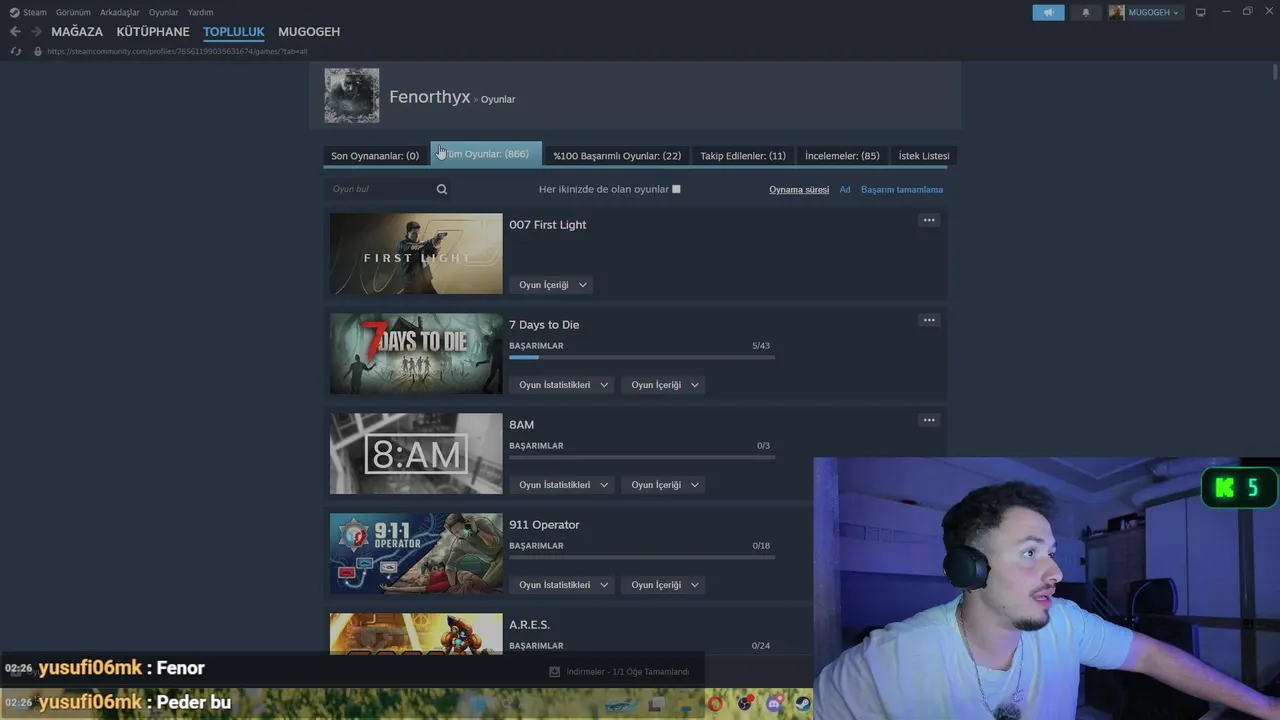
Task: Go back with the left arrow
Action: (15, 31)
